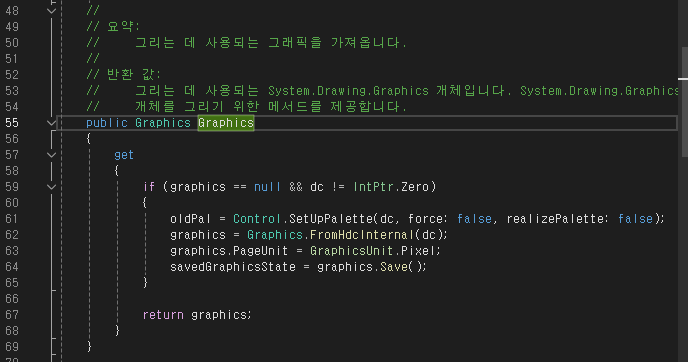688x362 pixels.
Task: Click line number 55 in the gutter
Action: coord(12,123)
